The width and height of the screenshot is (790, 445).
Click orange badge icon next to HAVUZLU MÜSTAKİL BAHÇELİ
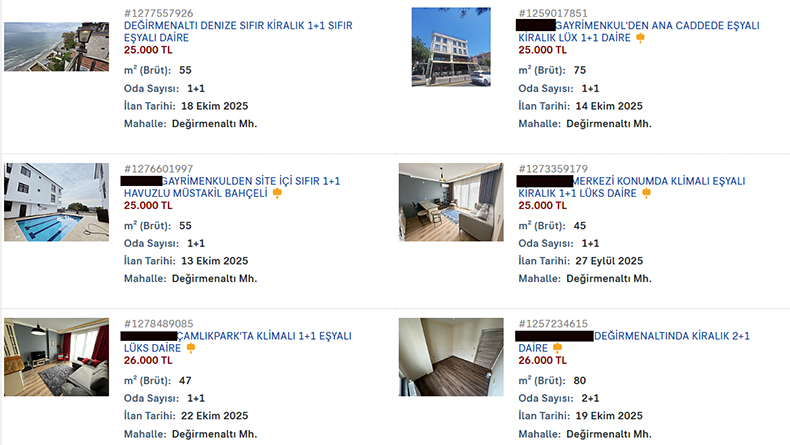coord(277,193)
